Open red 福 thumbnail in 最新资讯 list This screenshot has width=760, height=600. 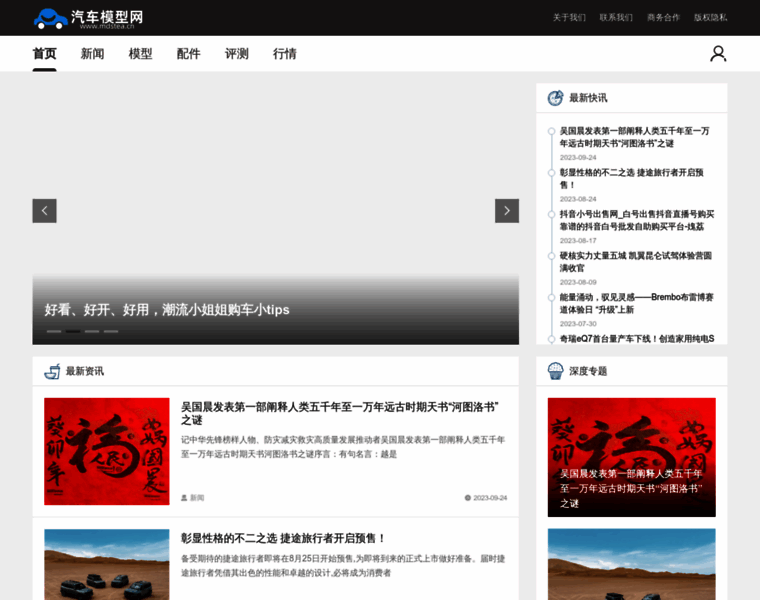(107, 452)
